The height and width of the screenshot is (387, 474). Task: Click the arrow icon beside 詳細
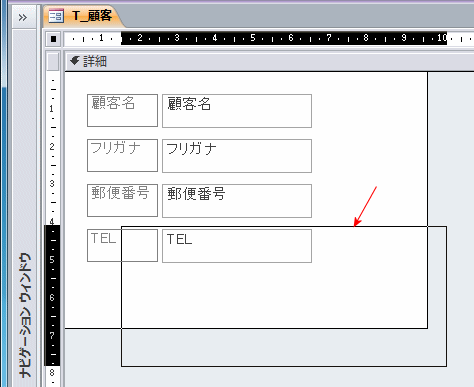coord(75,61)
